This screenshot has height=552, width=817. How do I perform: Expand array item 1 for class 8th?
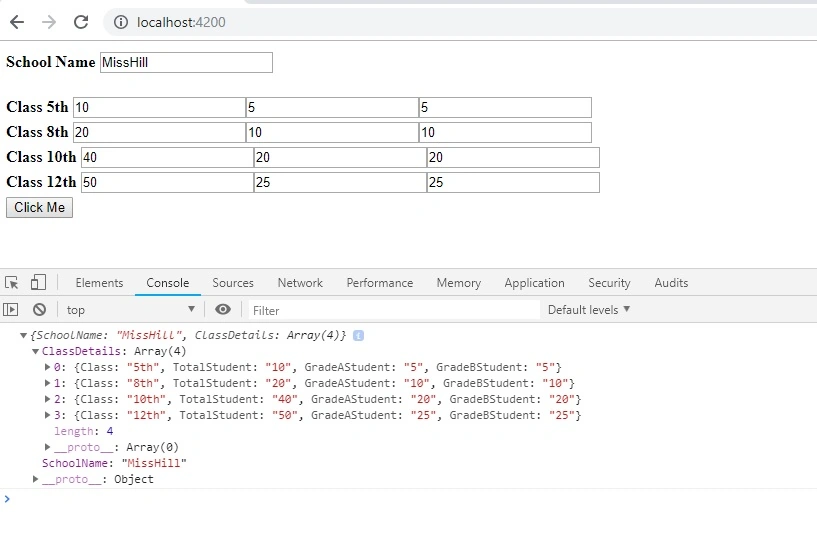[x=47, y=383]
